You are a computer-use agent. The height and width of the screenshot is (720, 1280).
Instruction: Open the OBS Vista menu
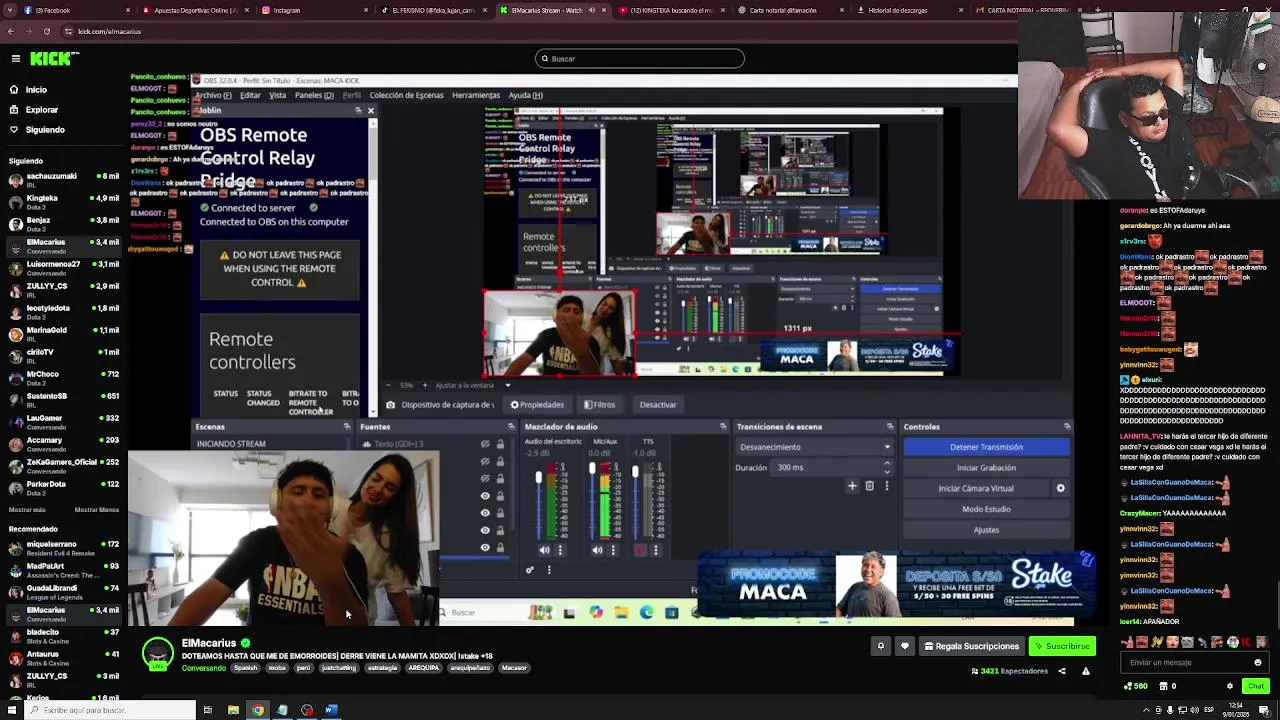[277, 95]
